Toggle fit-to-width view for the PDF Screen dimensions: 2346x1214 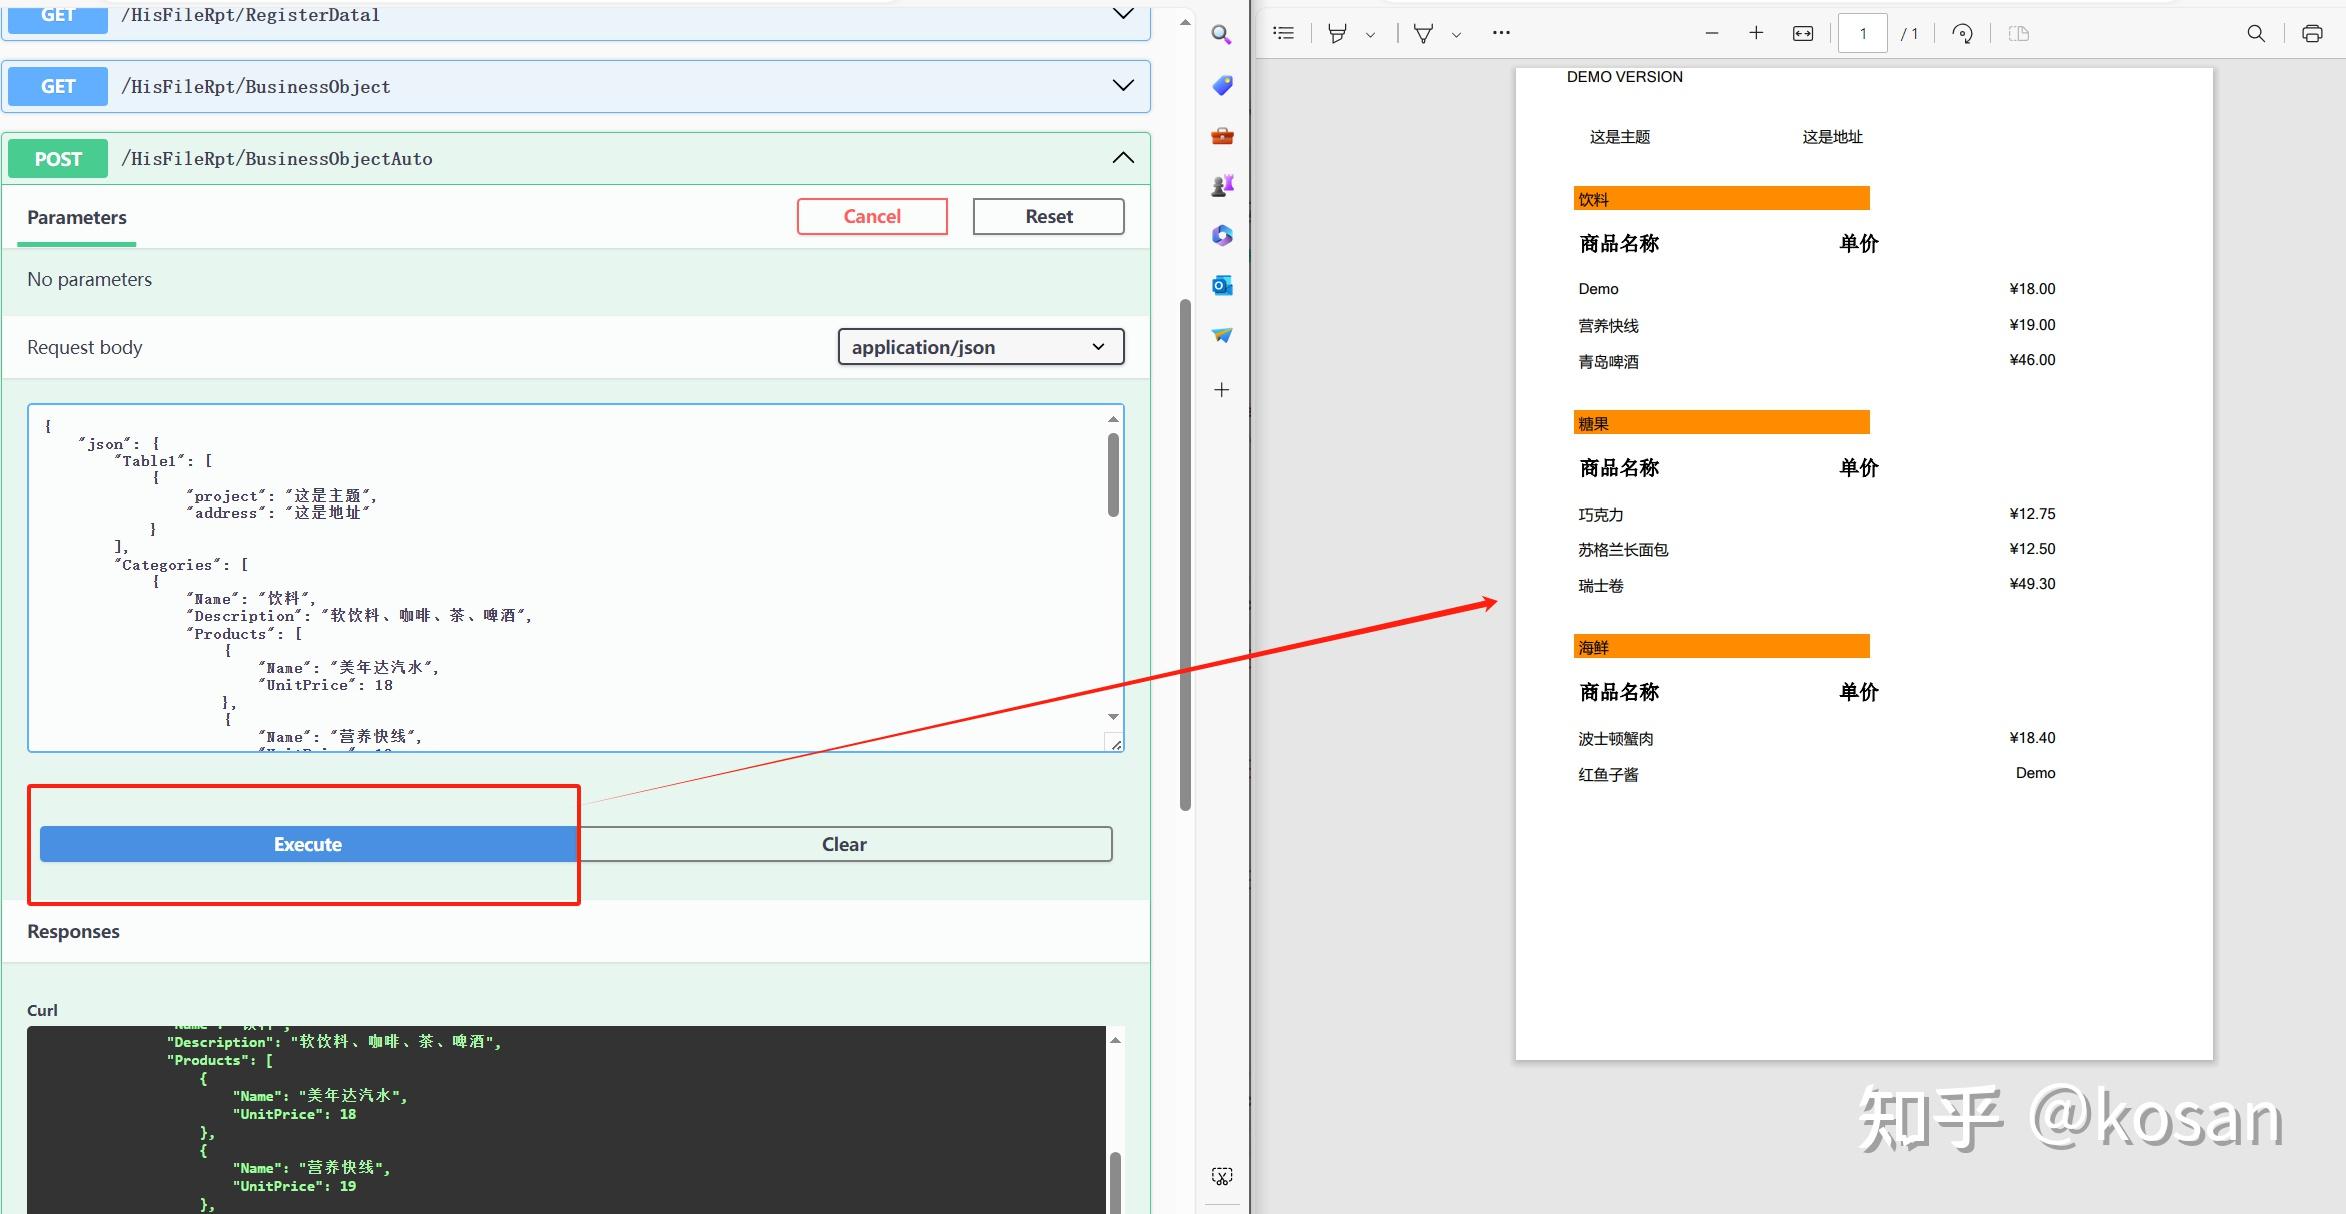pyautogui.click(x=1801, y=32)
